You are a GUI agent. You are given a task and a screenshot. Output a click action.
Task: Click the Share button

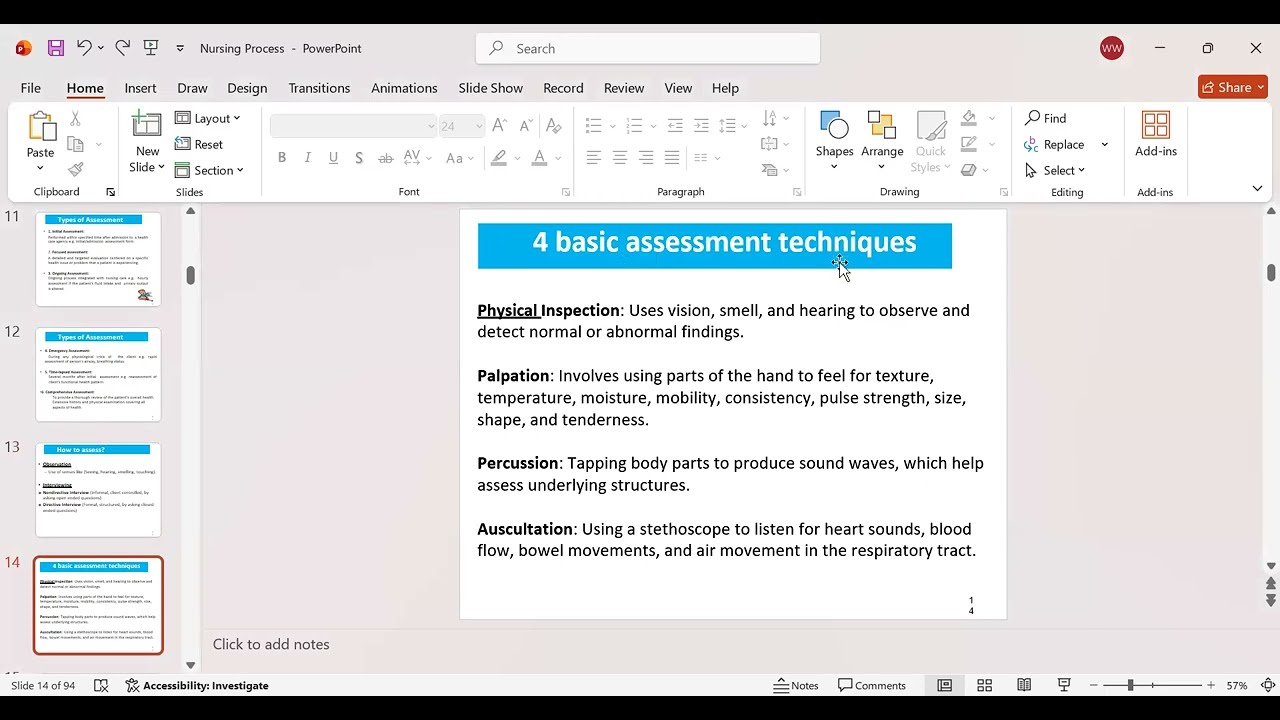1233,87
